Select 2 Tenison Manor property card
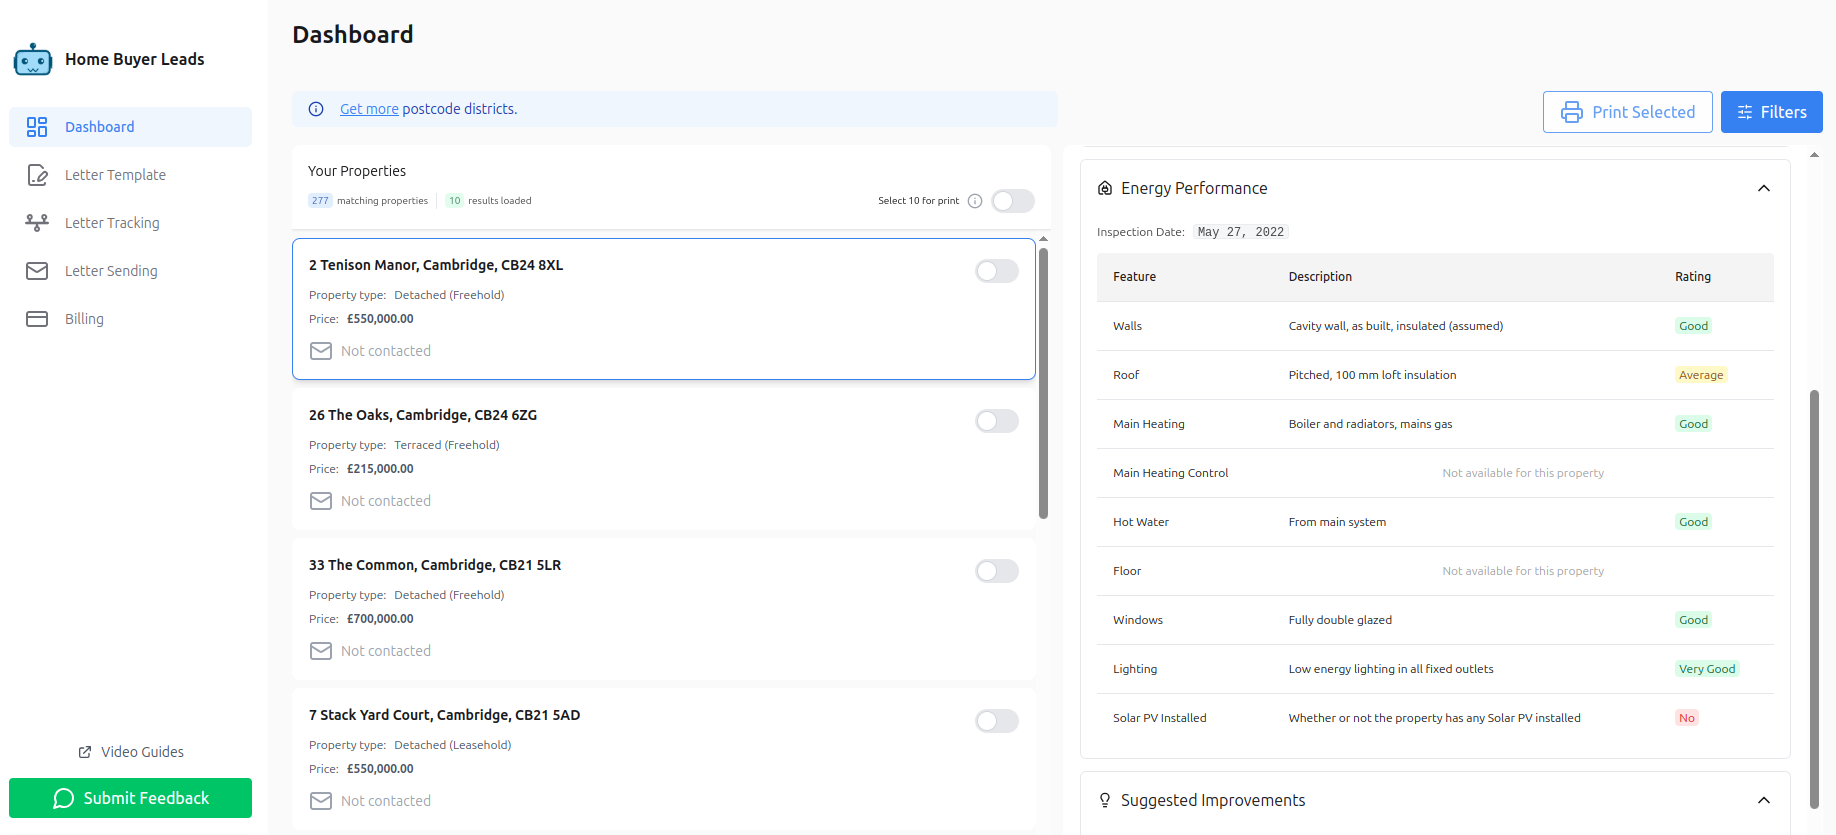Image resolution: width=1836 pixels, height=835 pixels. [x=664, y=309]
